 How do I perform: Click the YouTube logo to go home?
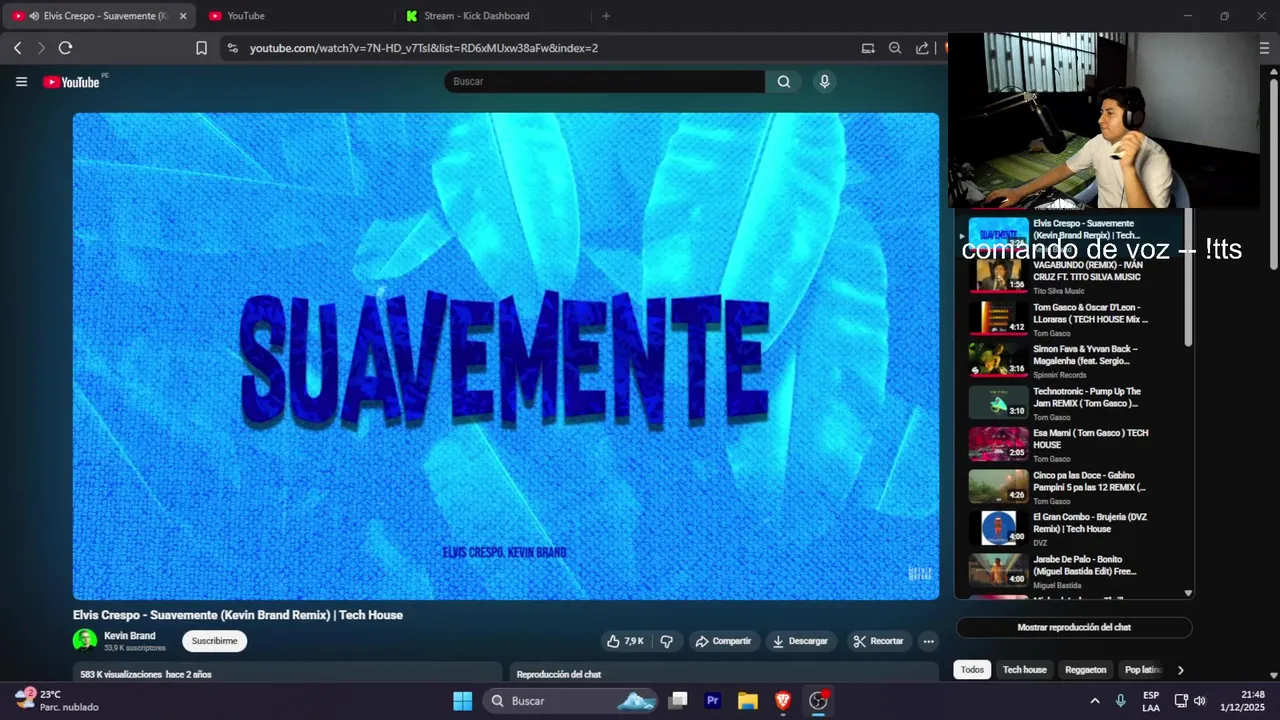pyautogui.click(x=71, y=82)
